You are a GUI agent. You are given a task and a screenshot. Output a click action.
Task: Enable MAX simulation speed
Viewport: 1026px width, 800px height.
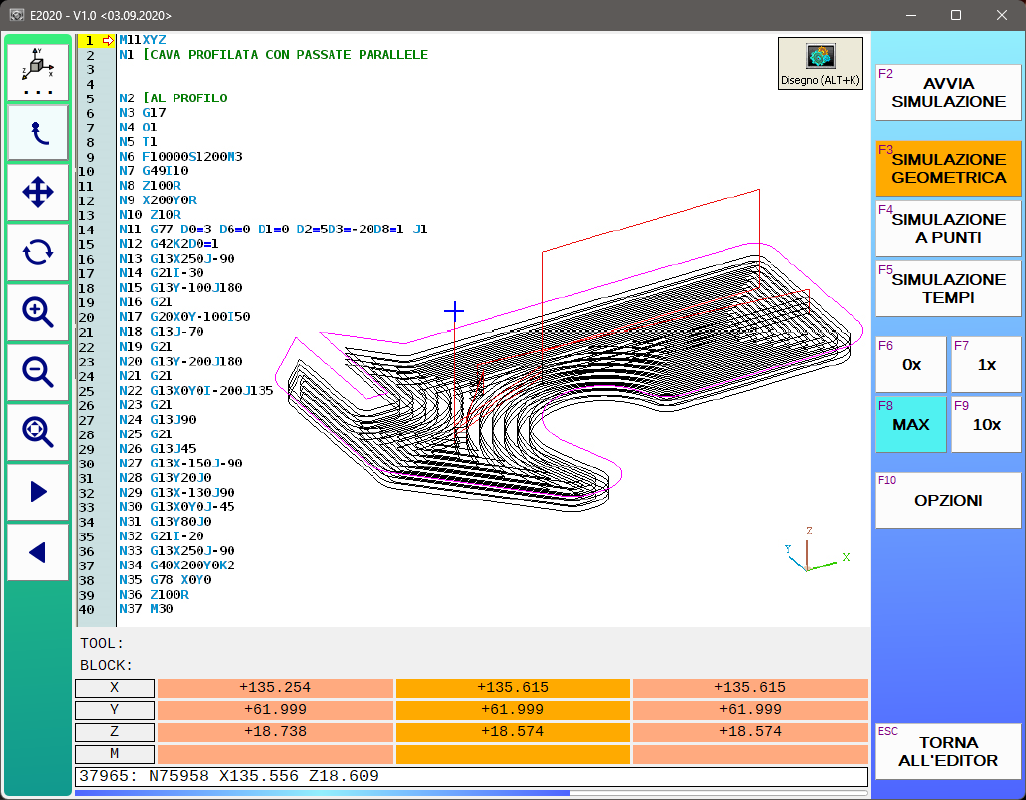click(910, 424)
